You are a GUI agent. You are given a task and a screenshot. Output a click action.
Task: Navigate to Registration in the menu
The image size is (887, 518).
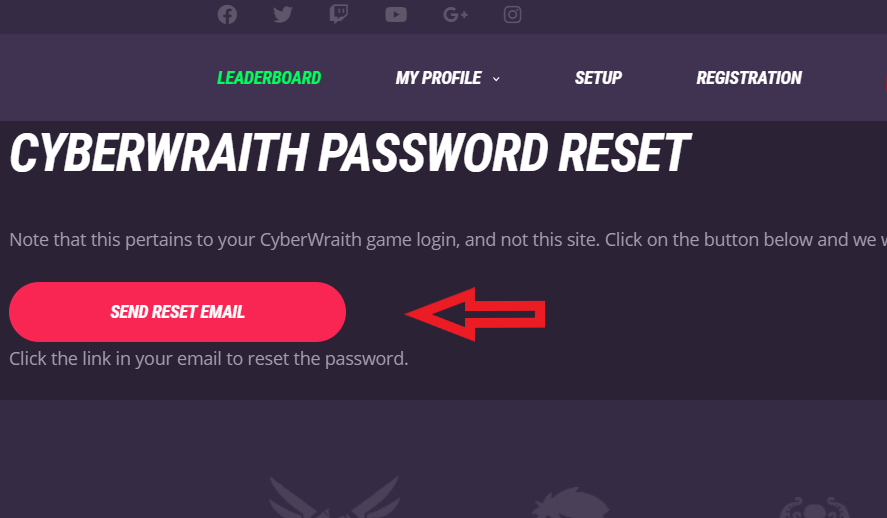[x=749, y=77]
